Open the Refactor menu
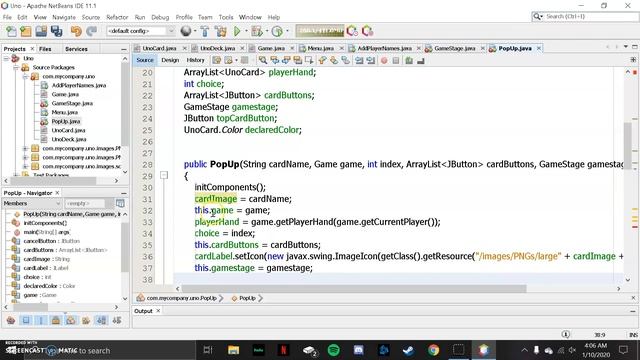 [117, 17]
